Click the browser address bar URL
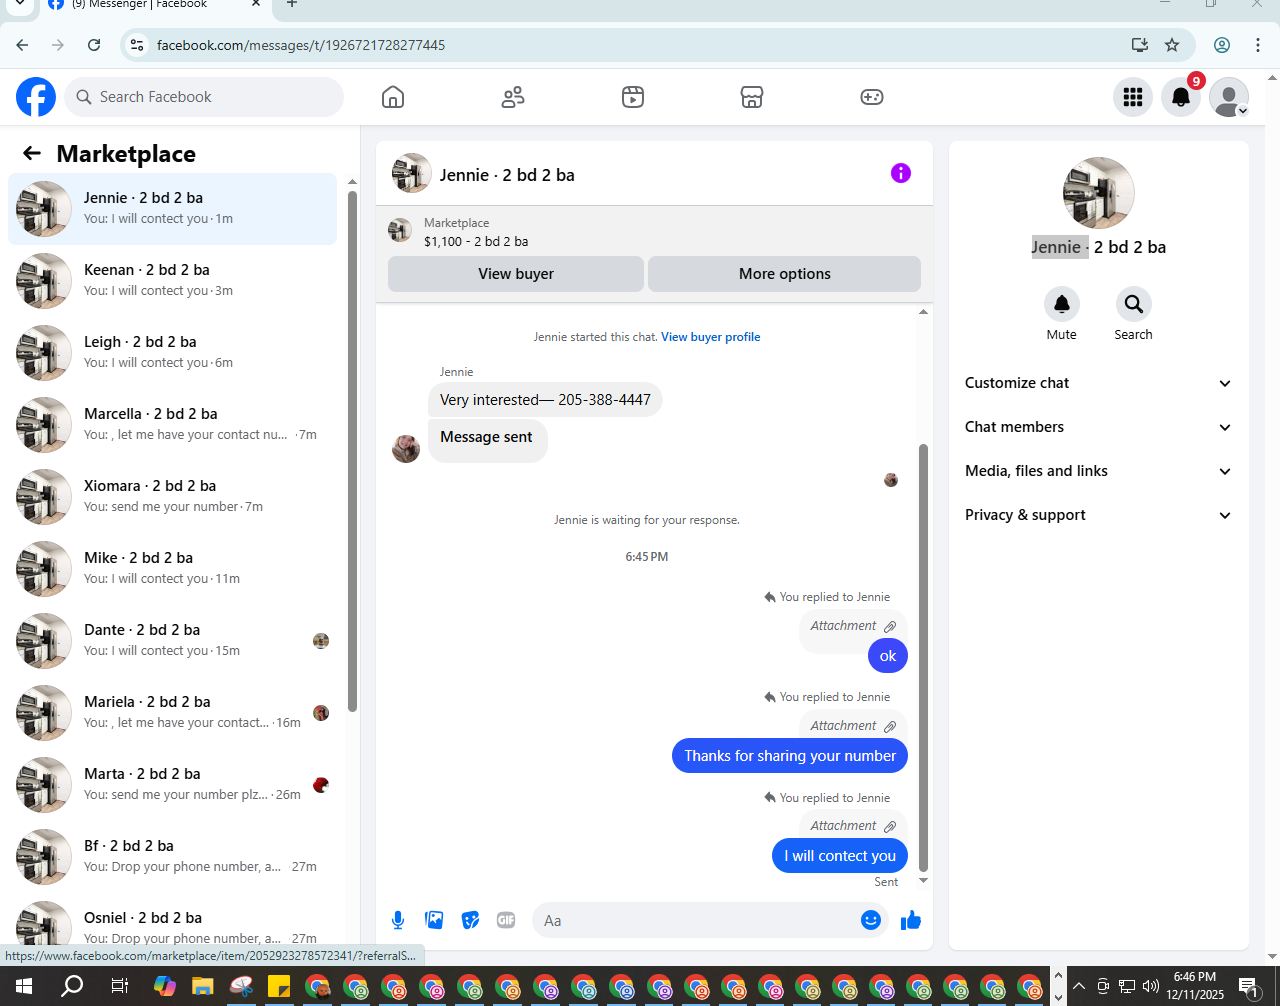This screenshot has height=1006, width=1280. tap(301, 45)
